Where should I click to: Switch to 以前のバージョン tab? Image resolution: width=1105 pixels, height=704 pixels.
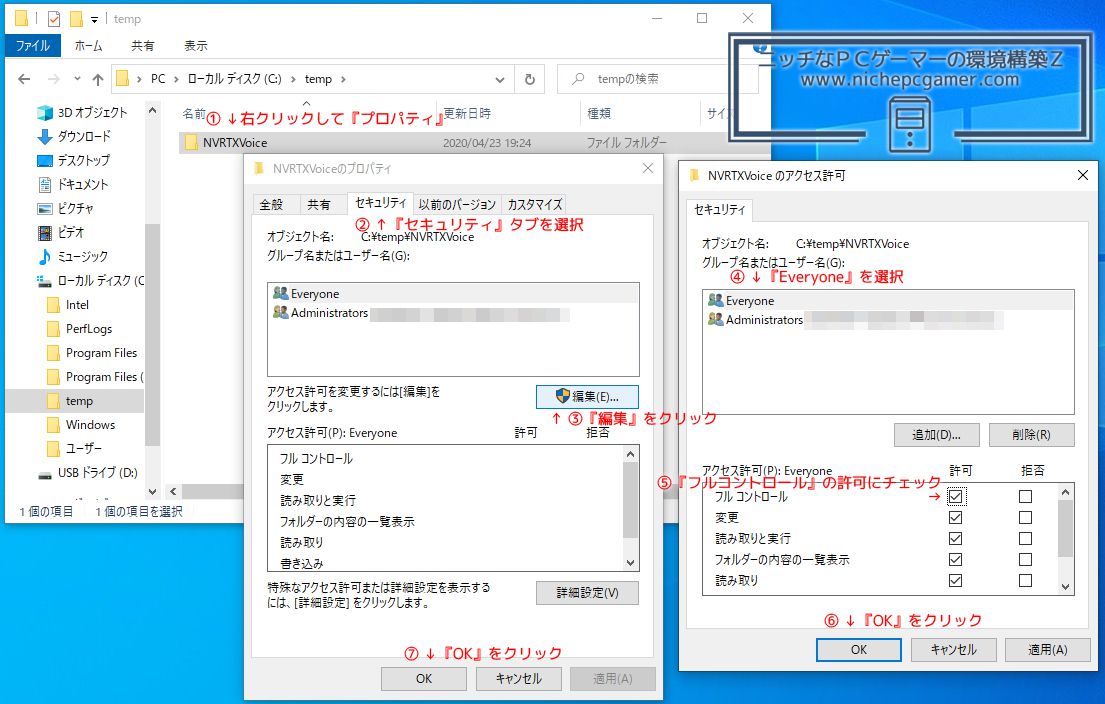(x=457, y=204)
